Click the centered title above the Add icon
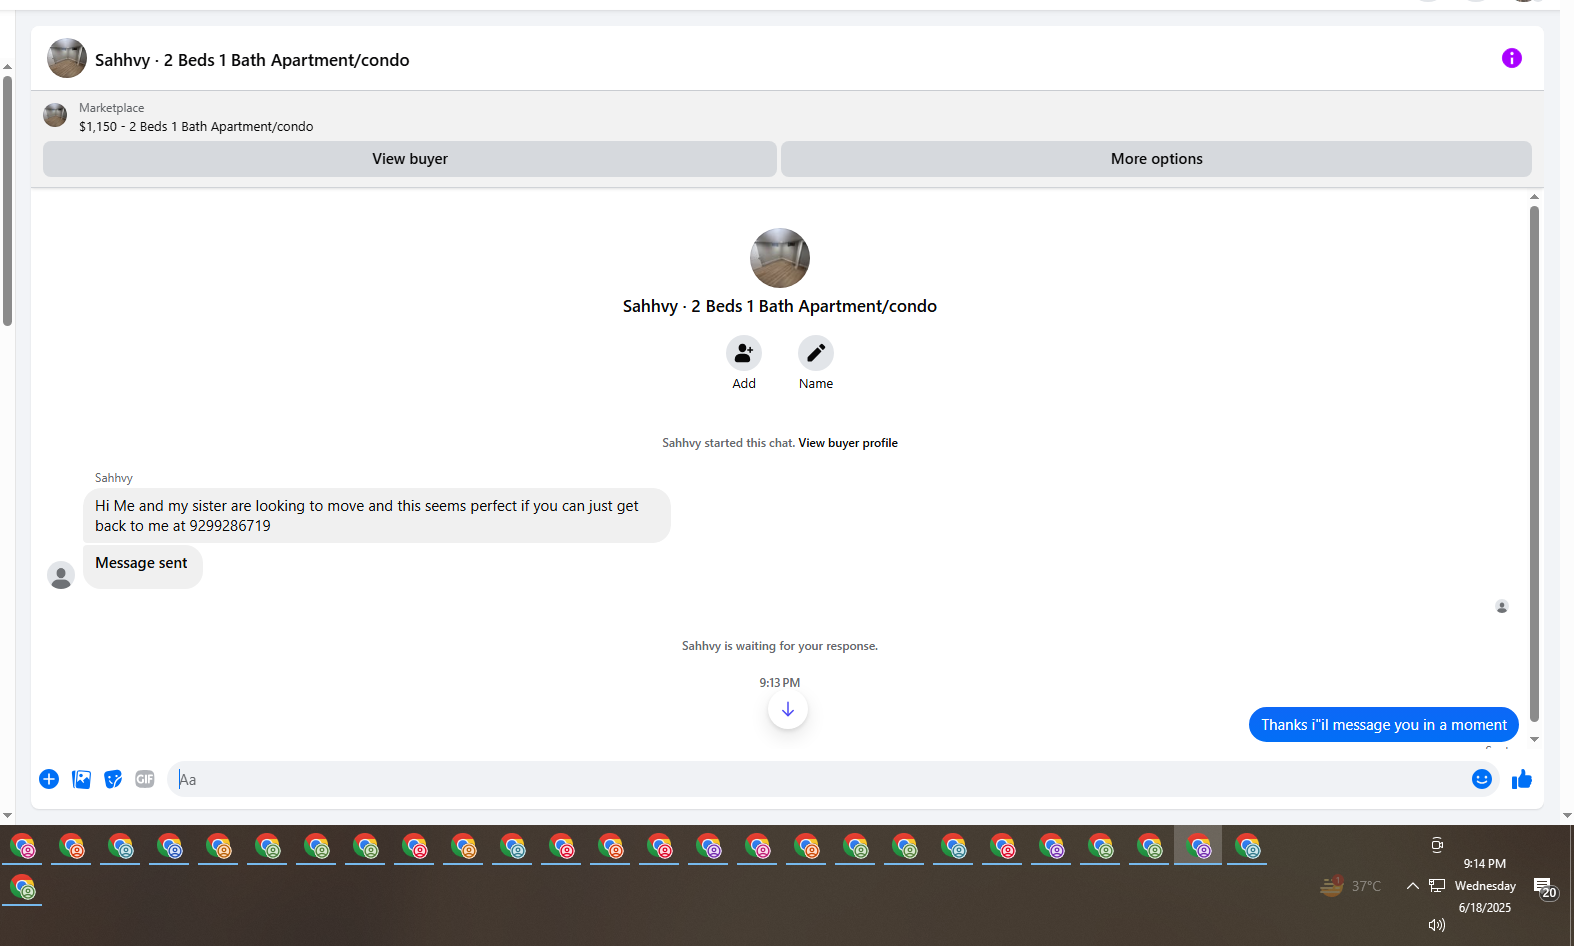This screenshot has width=1574, height=946. pos(780,306)
